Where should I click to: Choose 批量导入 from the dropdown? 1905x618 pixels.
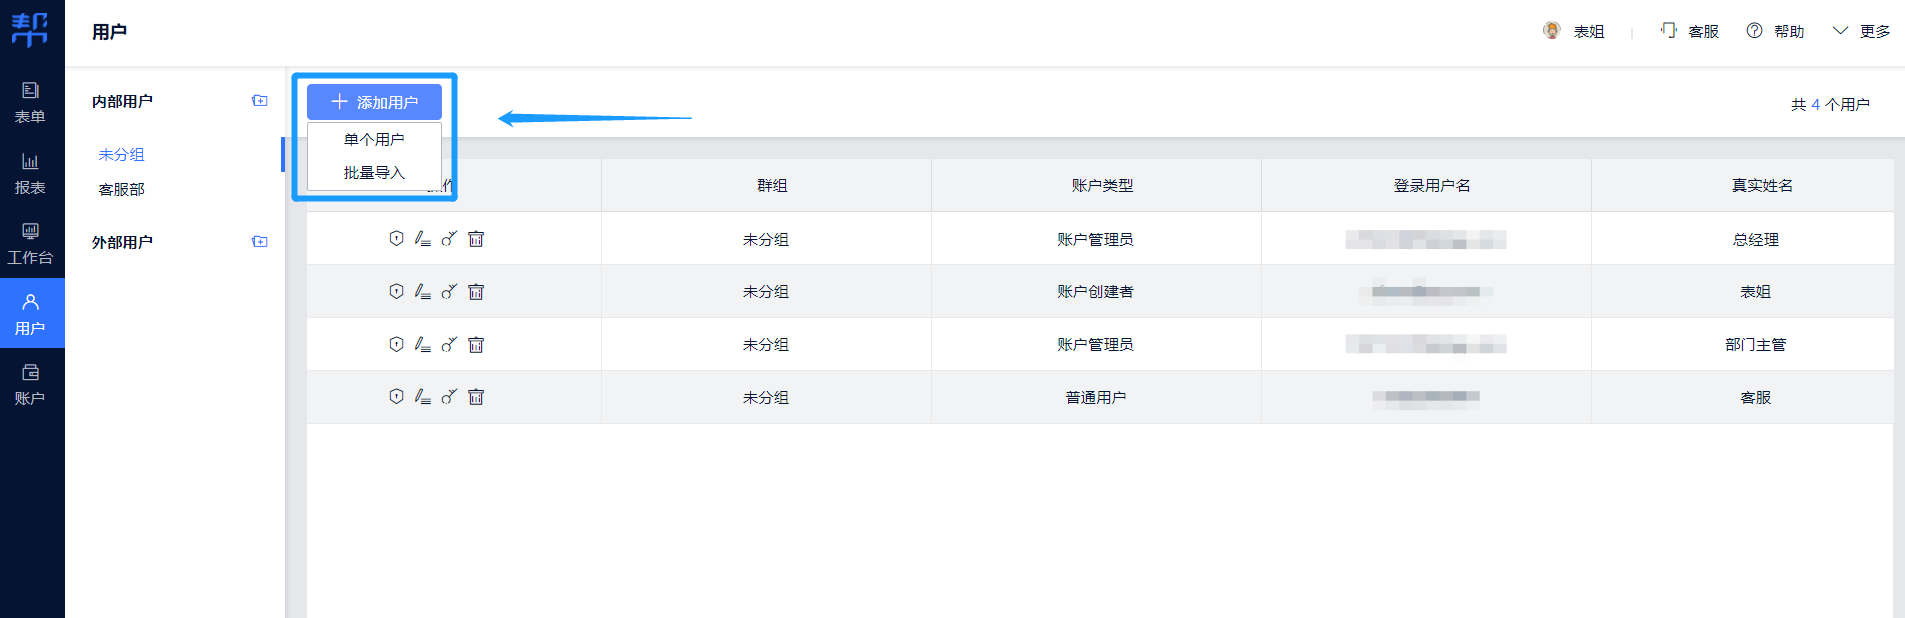(x=374, y=173)
